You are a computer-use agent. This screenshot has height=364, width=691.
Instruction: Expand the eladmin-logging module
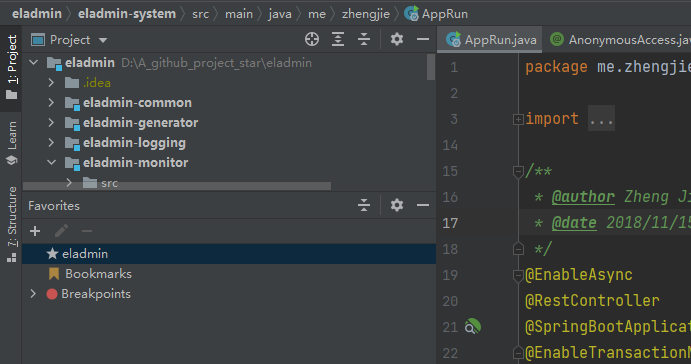point(51,142)
